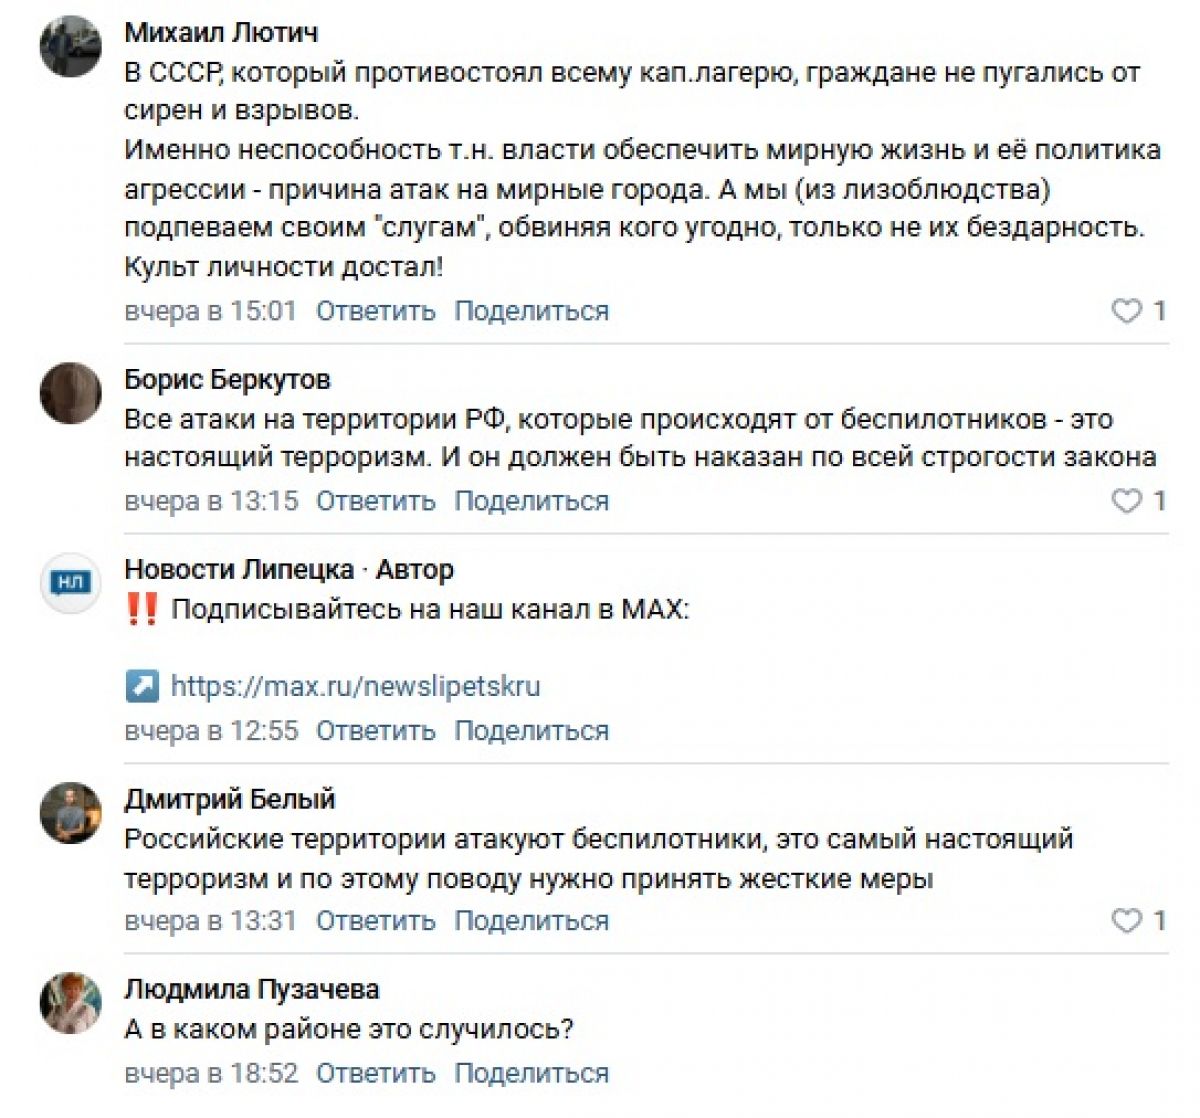Click the Людмила Пузачева author name
This screenshot has height=1118, width=1200.
tap(252, 989)
